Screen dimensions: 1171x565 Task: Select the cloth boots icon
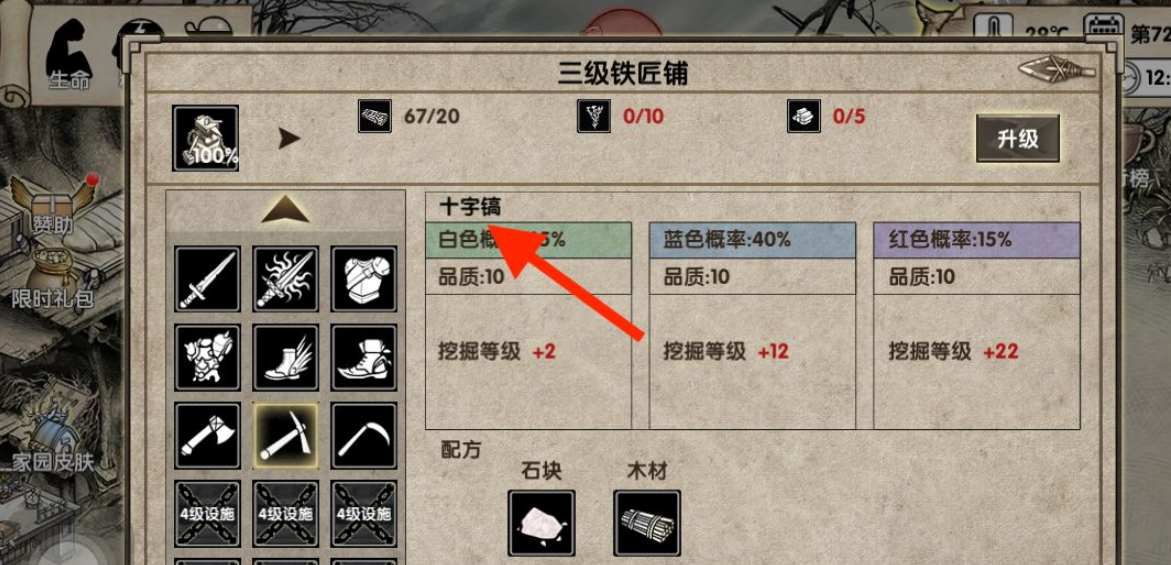tap(364, 358)
